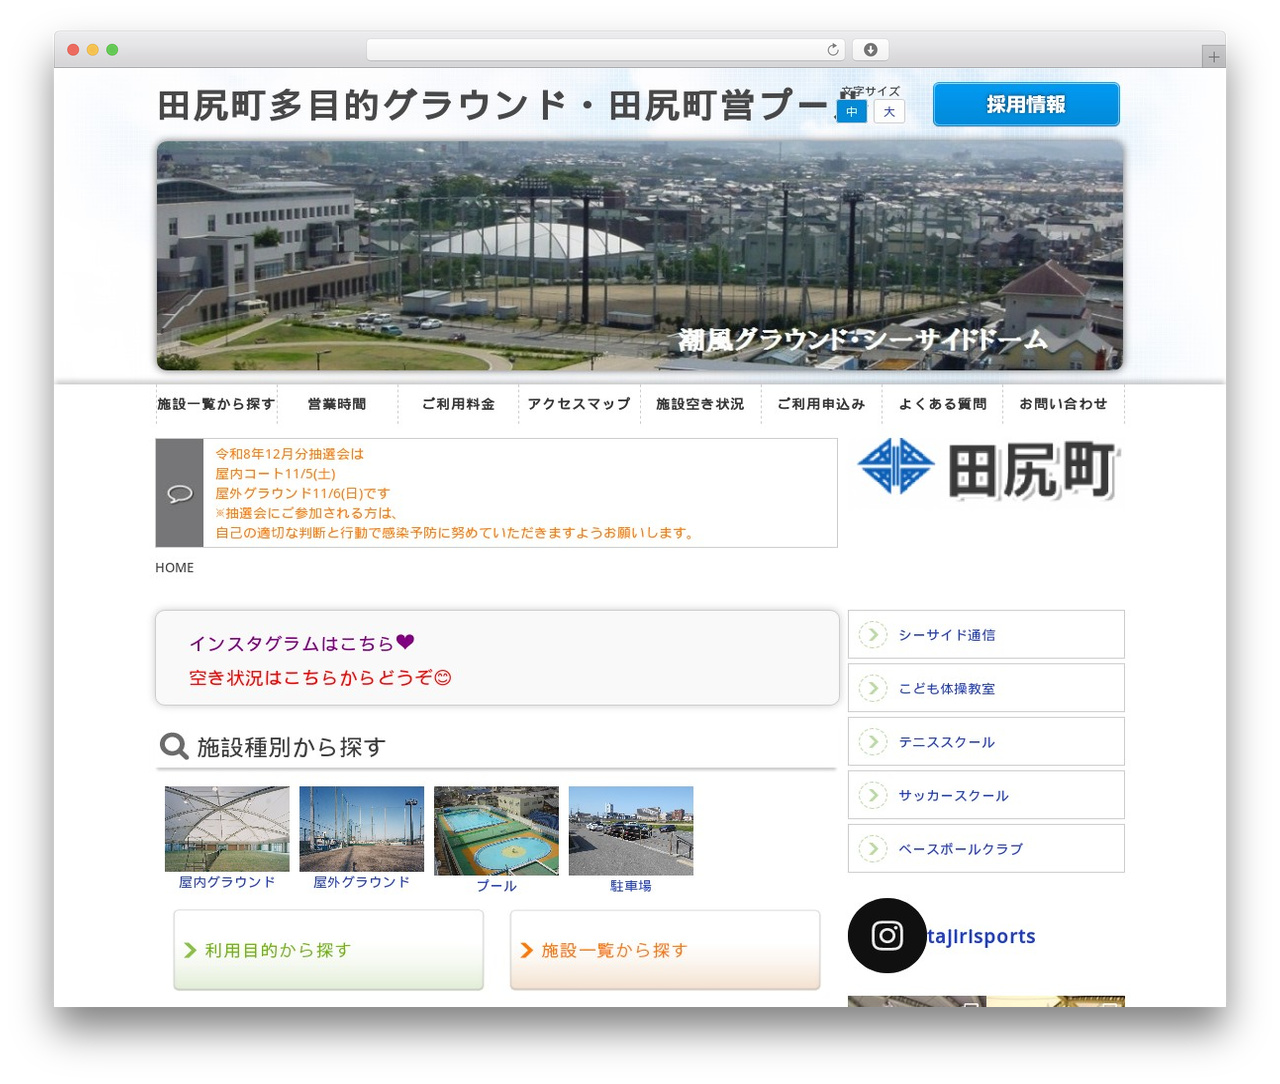Click the 採用情報 button
The height and width of the screenshot is (1084, 1280).
(1026, 104)
